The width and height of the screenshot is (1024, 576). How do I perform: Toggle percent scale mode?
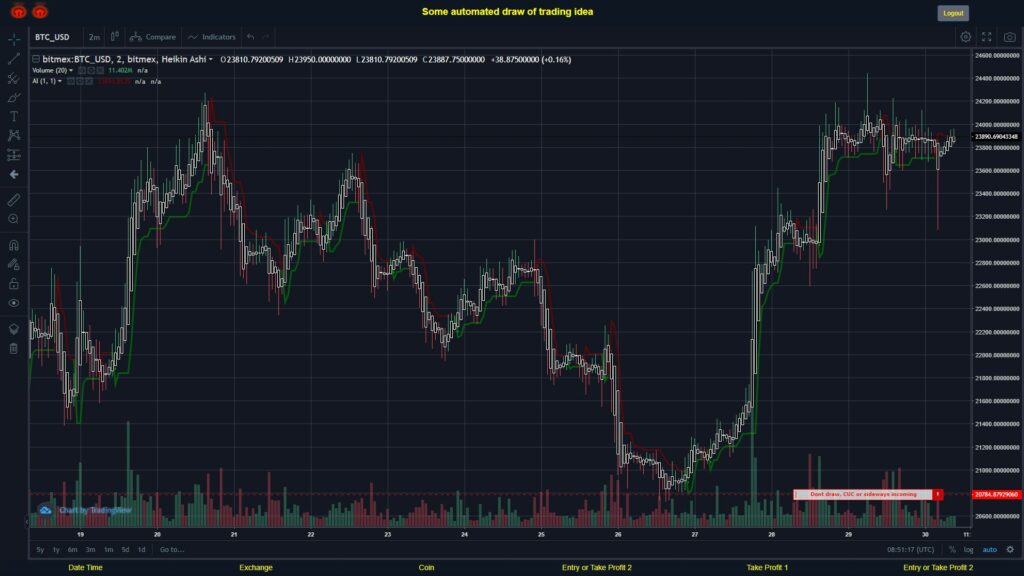(x=952, y=550)
